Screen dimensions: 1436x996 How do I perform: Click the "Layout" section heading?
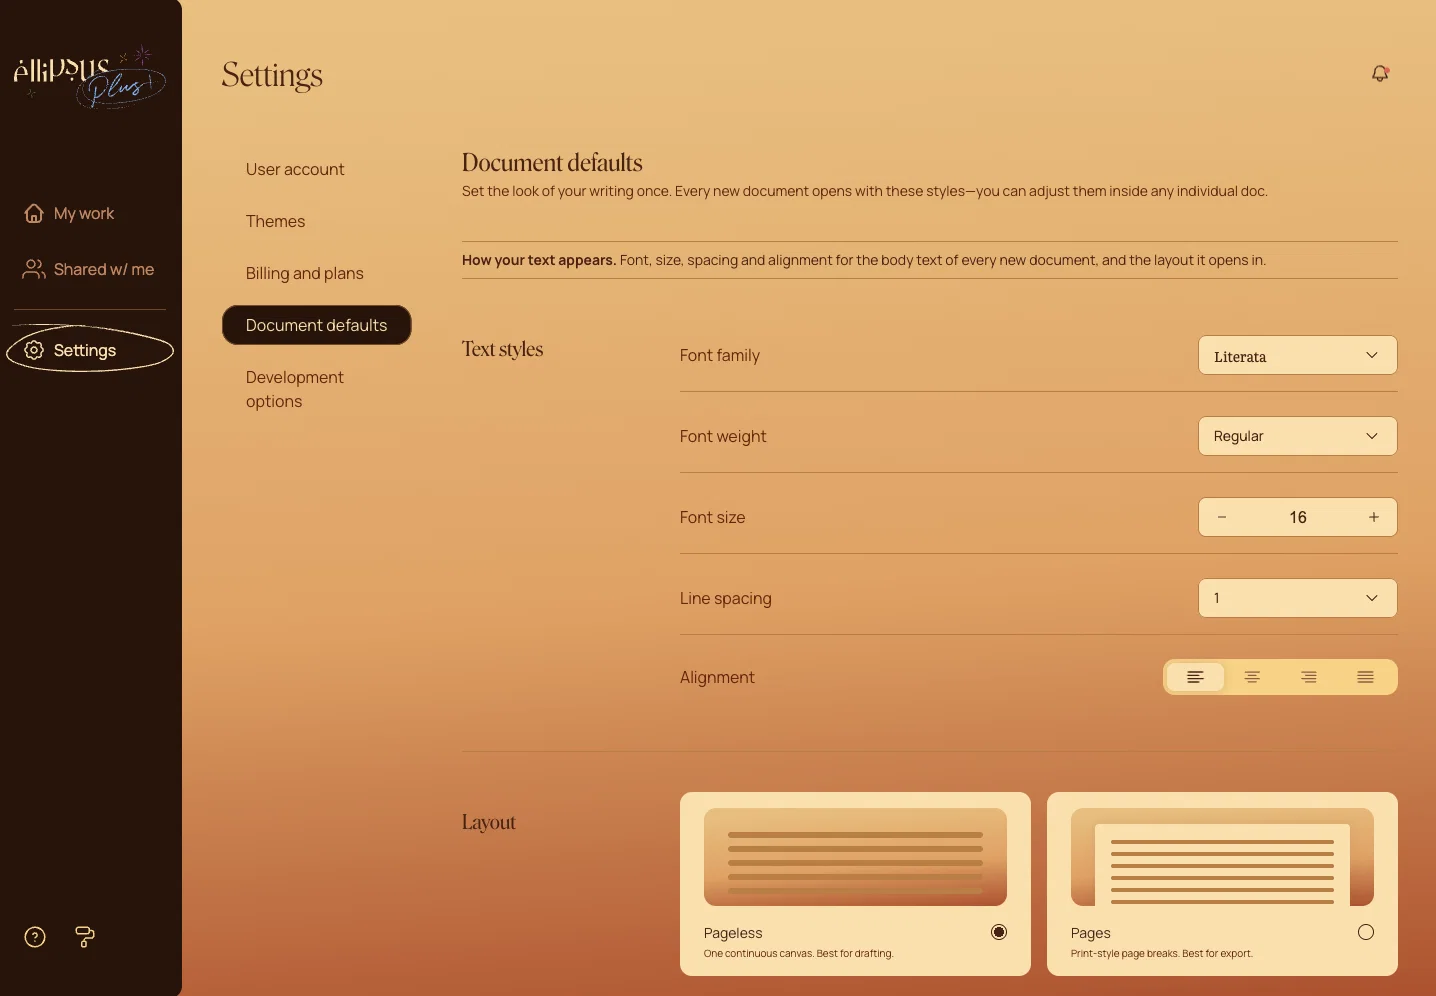click(489, 822)
